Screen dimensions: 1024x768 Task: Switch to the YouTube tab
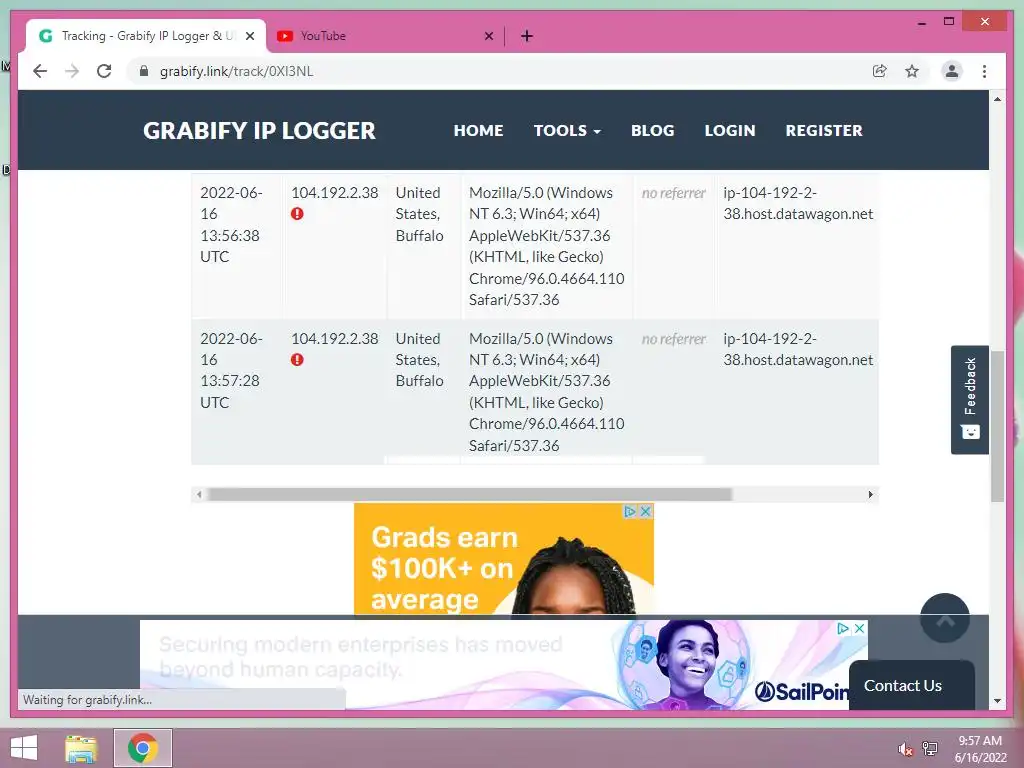[x=384, y=36]
